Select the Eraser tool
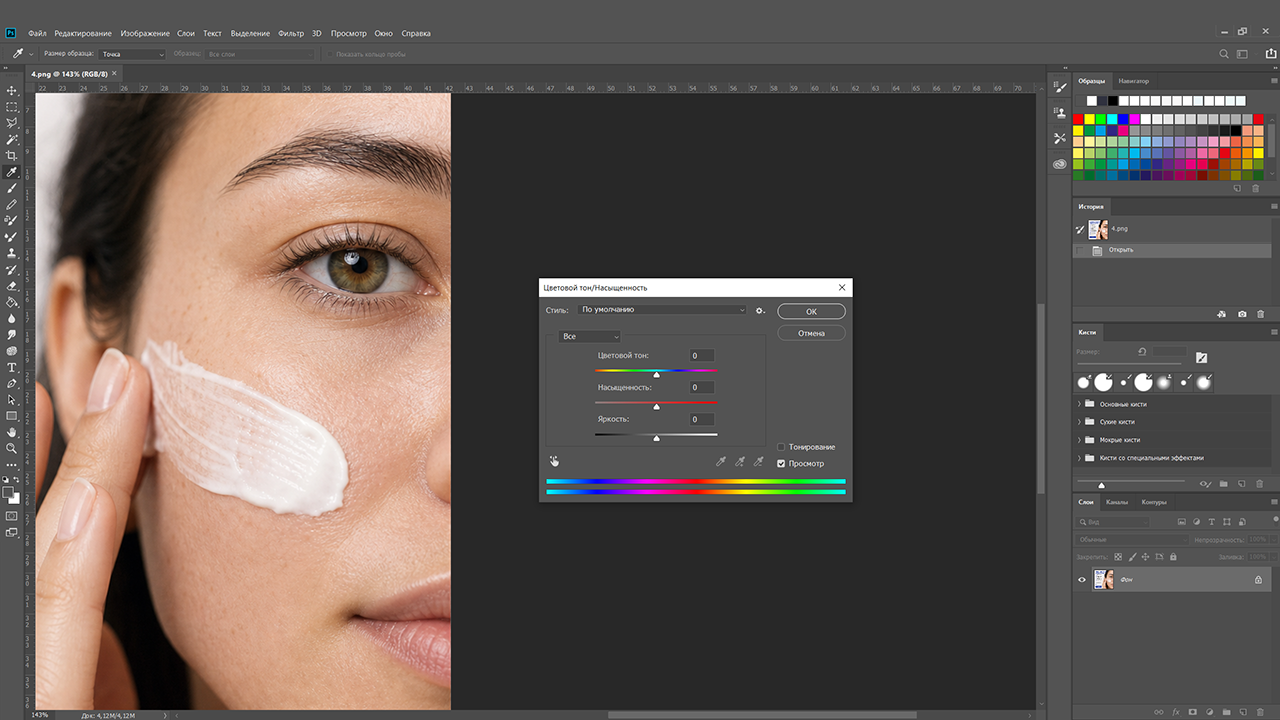1280x720 pixels. click(12, 285)
